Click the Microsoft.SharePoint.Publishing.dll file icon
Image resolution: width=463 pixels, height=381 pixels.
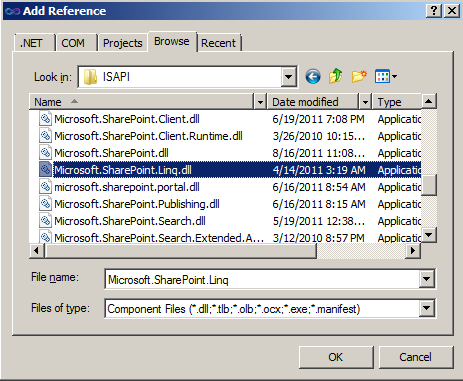(x=45, y=204)
